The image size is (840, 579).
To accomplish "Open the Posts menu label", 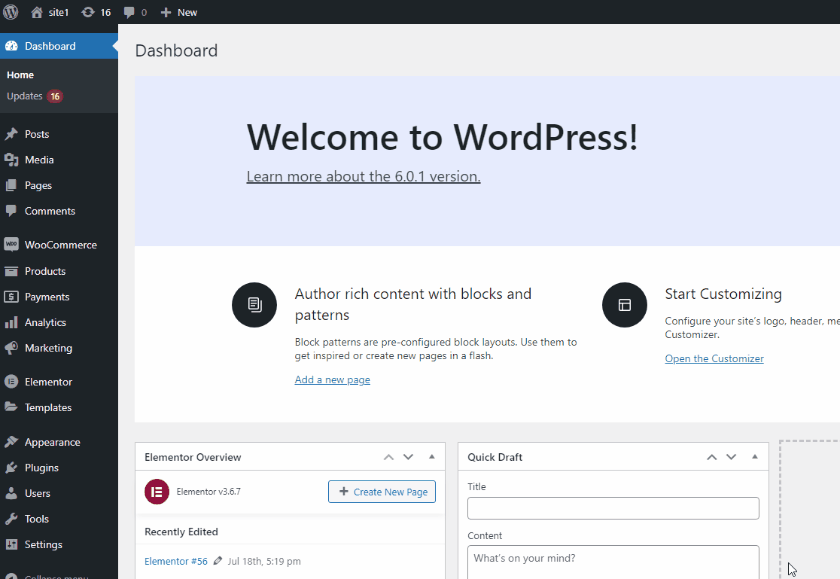I will pos(37,134).
